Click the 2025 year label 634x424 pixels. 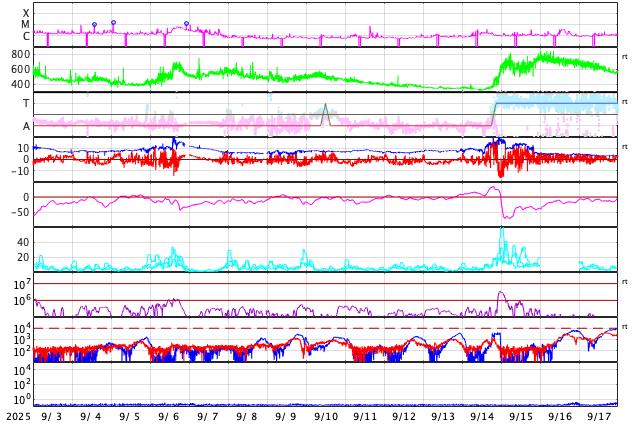18,416
